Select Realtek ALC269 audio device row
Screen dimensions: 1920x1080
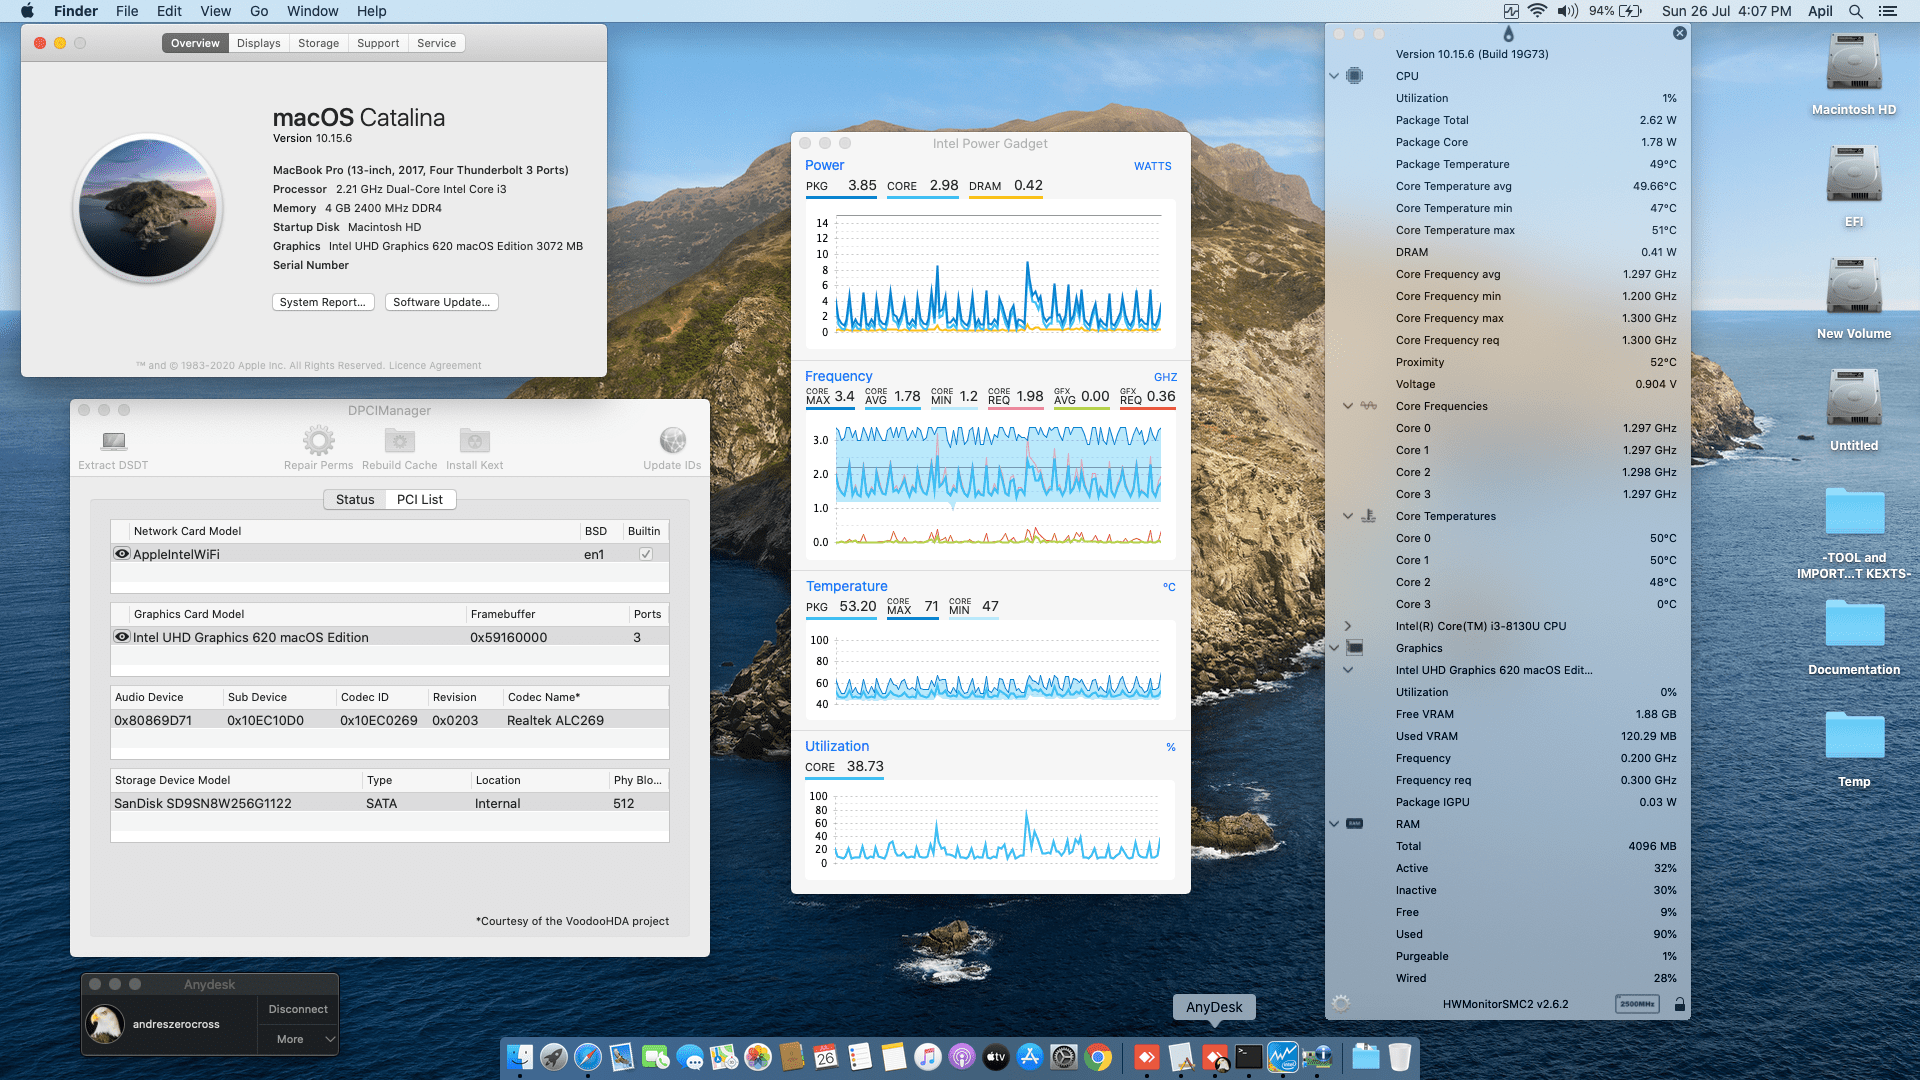coord(390,720)
